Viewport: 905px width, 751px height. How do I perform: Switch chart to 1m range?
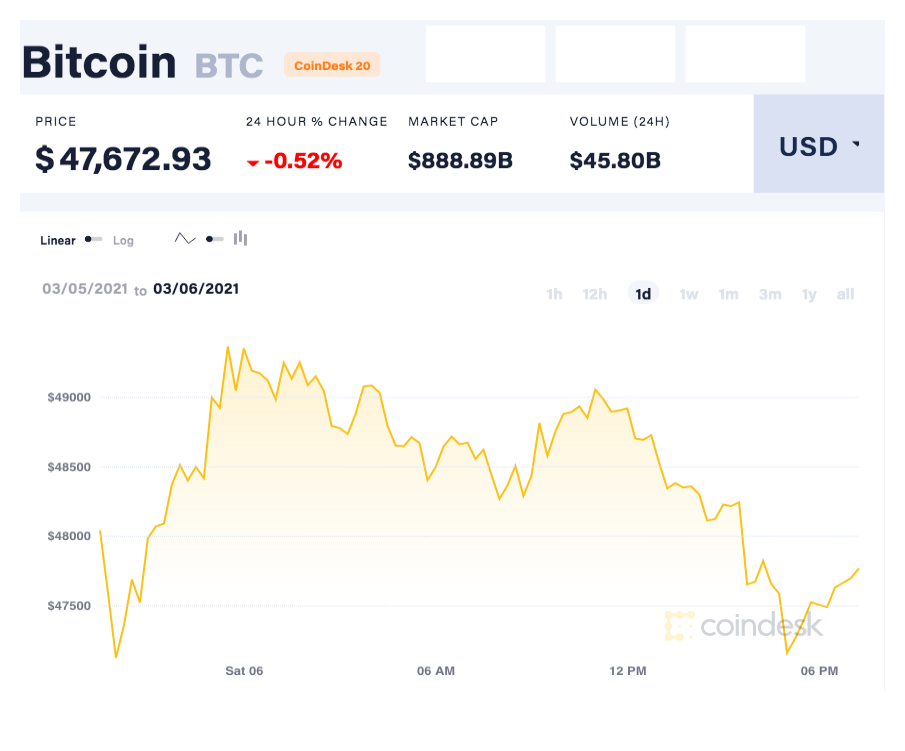click(729, 294)
